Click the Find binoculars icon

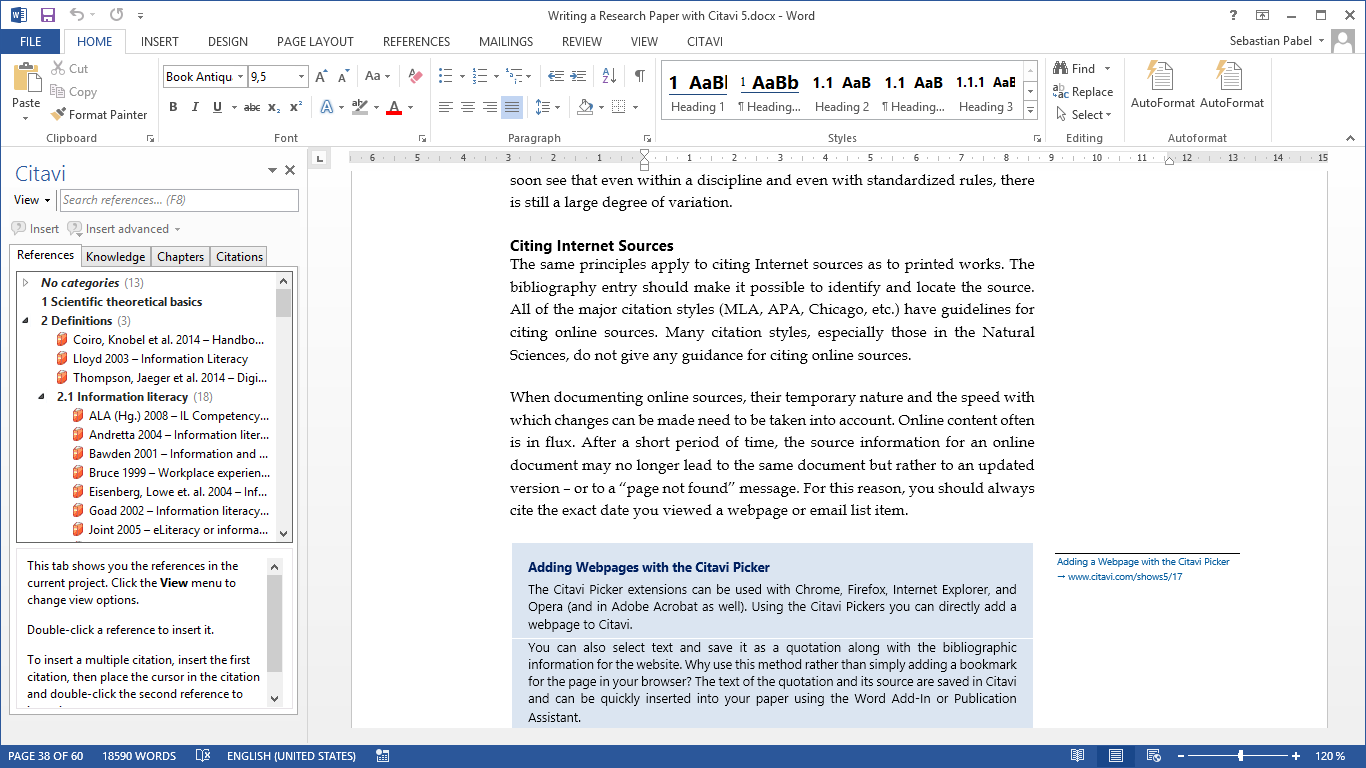coord(1061,68)
